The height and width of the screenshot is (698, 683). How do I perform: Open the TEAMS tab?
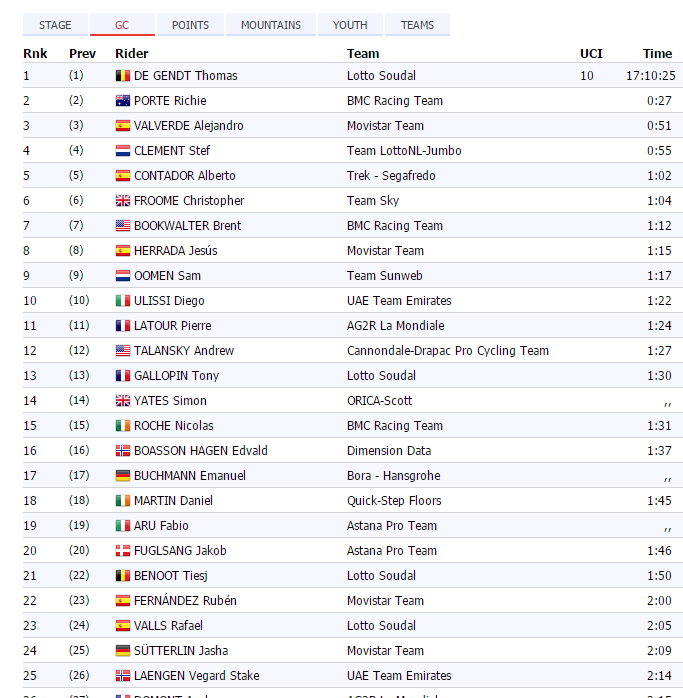click(x=417, y=25)
